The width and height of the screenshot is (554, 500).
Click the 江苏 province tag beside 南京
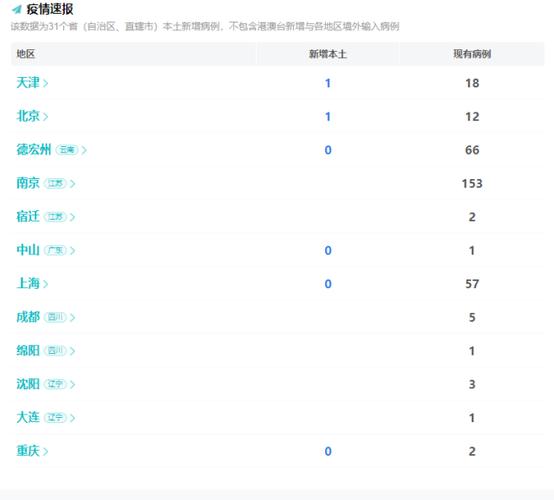(55, 183)
